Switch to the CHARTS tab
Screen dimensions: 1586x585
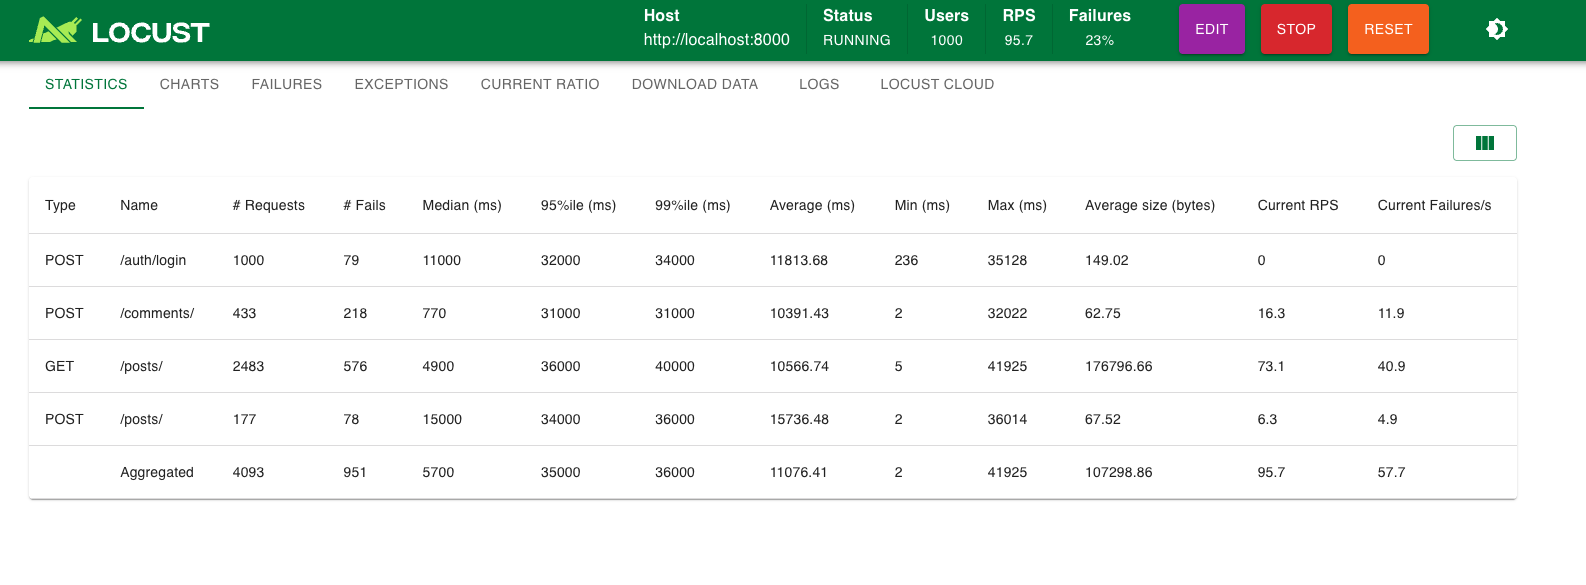tap(189, 84)
